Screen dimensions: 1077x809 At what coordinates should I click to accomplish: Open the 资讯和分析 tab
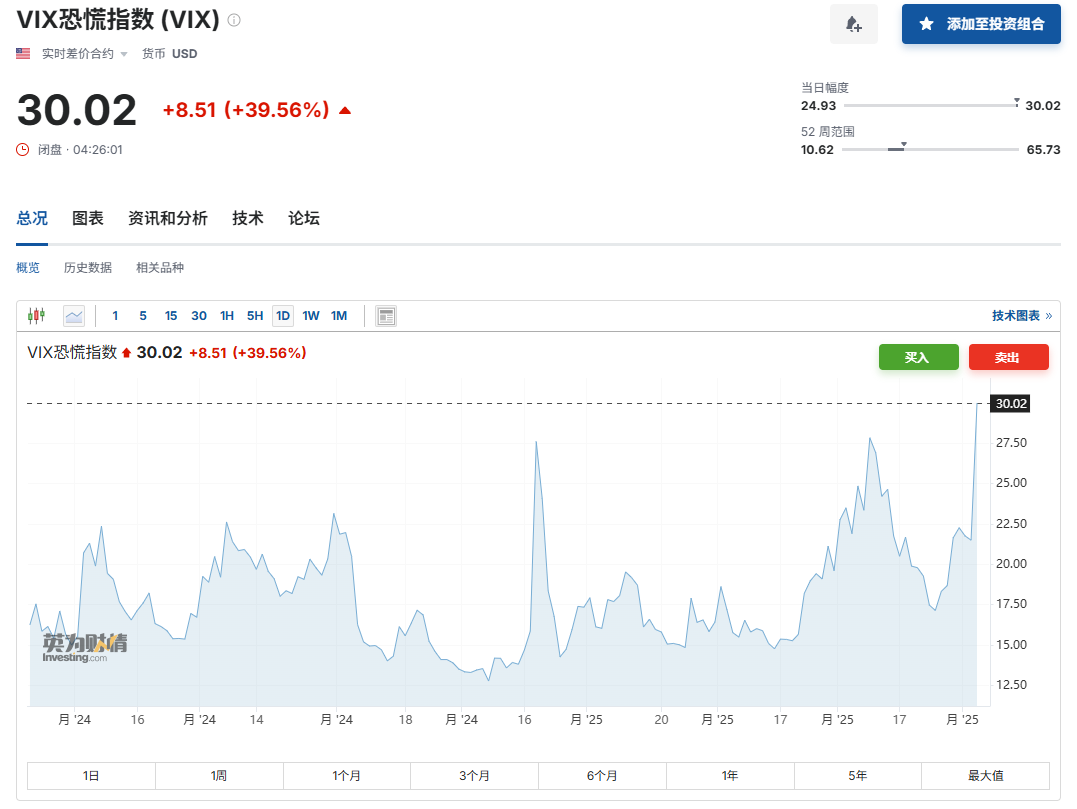[168, 218]
